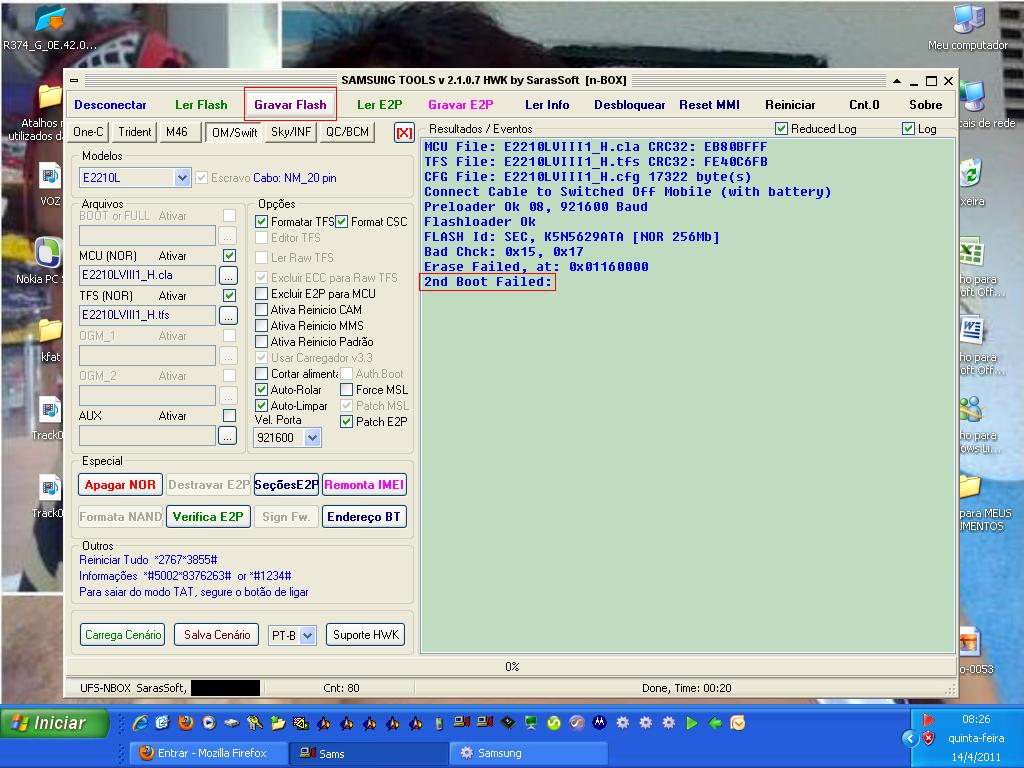Enable Ativa Reinicio CAM checkbox
Image resolution: width=1024 pixels, height=768 pixels.
pyautogui.click(x=261, y=310)
